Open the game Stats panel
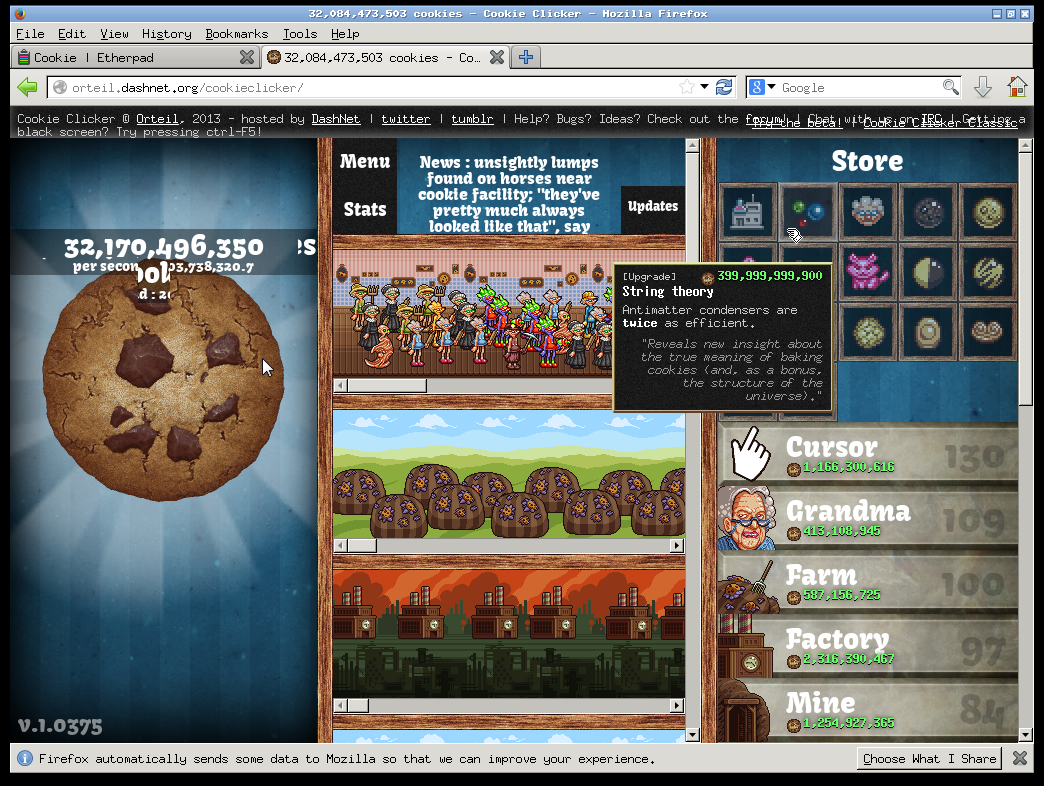Image resolution: width=1044 pixels, height=786 pixels. (364, 209)
